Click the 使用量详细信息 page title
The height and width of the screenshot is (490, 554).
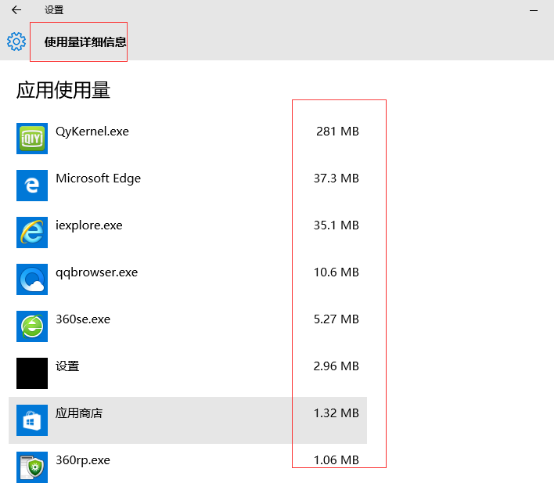click(x=85, y=42)
